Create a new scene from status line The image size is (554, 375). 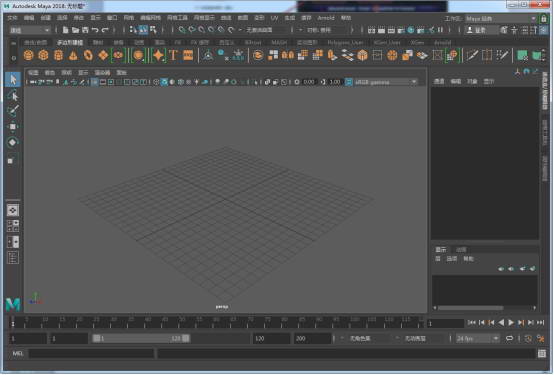pos(65,30)
